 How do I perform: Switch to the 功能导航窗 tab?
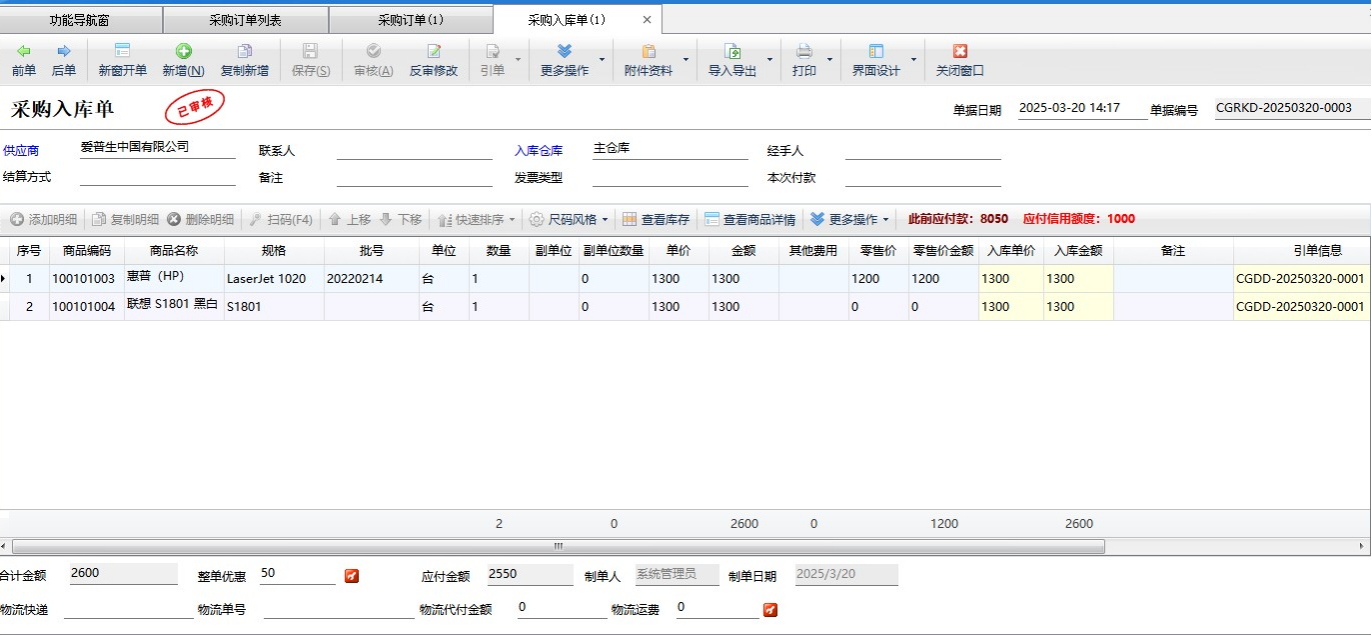(82, 20)
